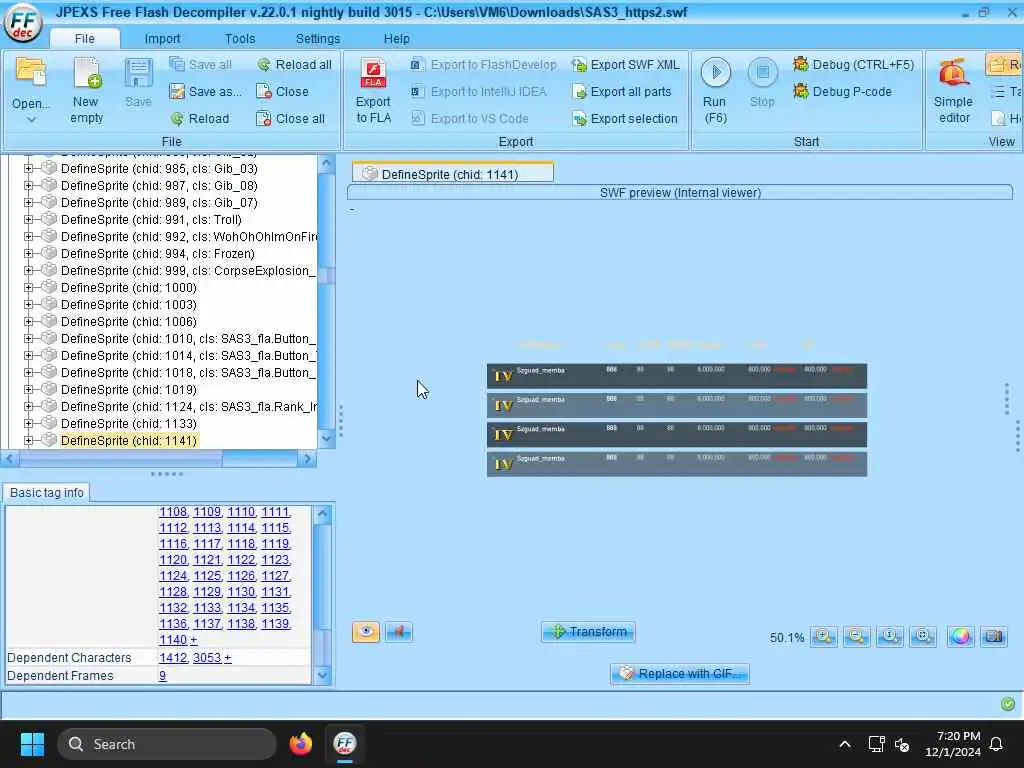
Task: Click Export all parts
Action: pos(621,91)
